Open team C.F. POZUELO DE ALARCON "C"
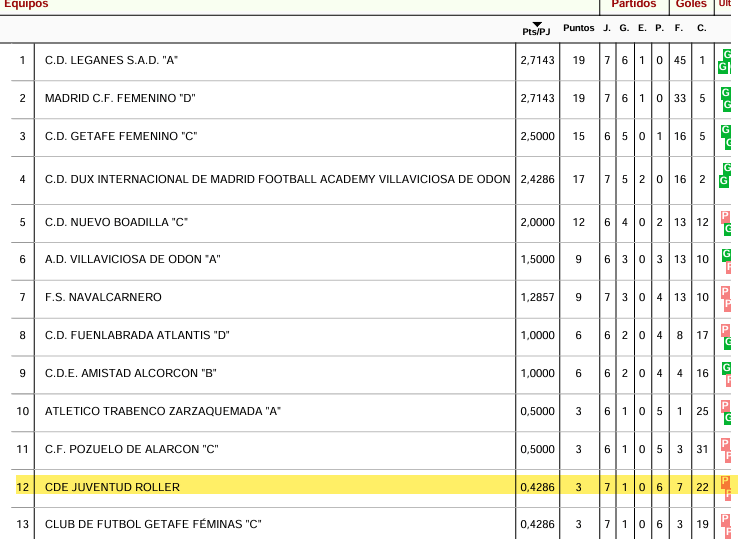 (132, 450)
